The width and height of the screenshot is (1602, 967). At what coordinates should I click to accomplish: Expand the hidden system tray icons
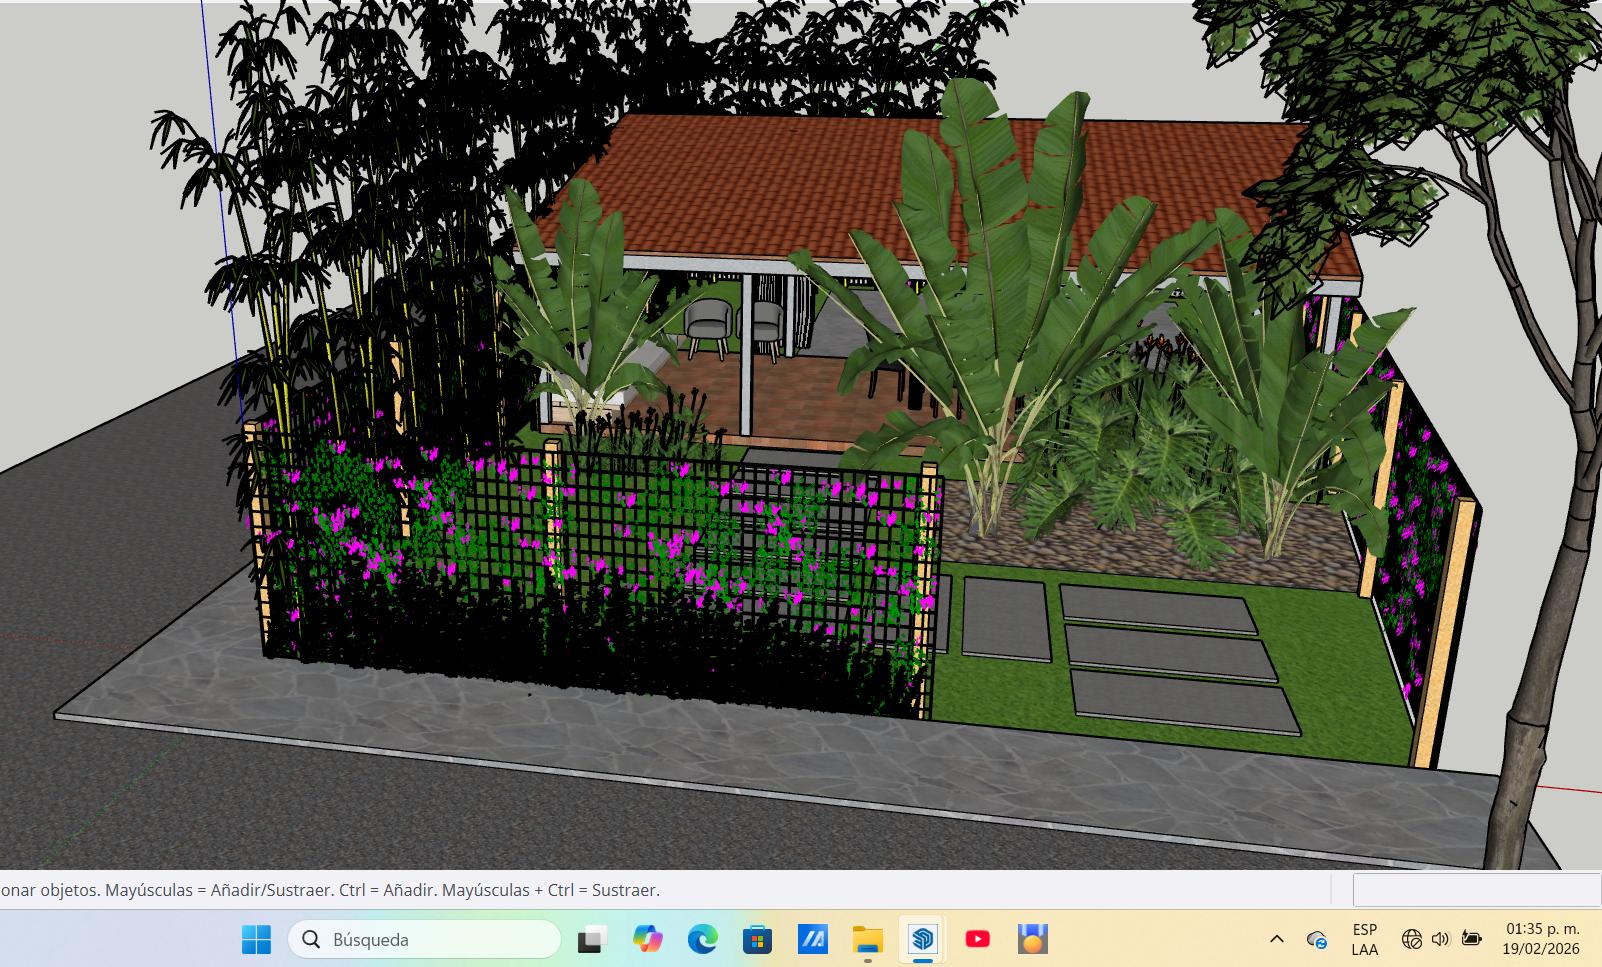click(1276, 939)
